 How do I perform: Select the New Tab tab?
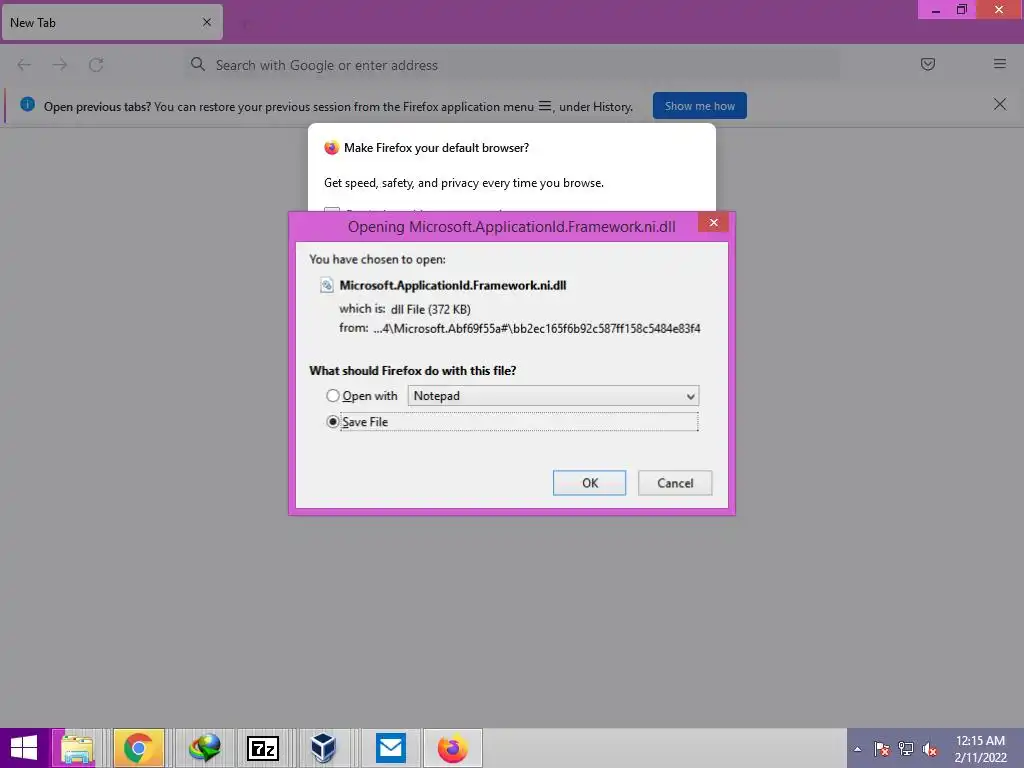[112, 22]
